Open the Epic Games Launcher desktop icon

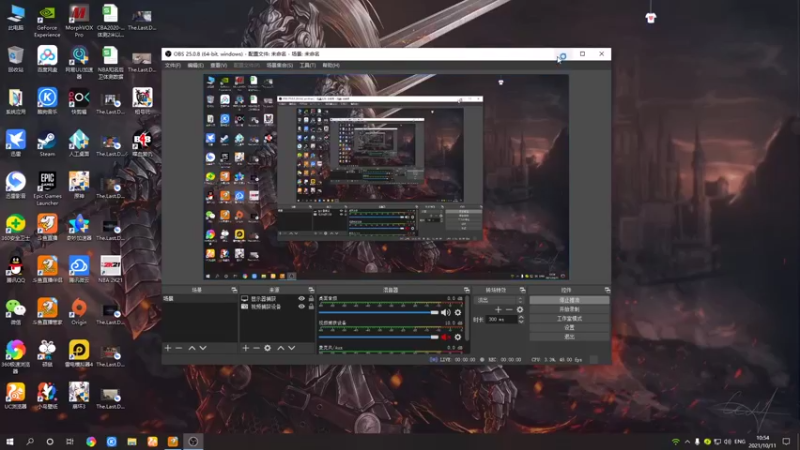point(47,188)
